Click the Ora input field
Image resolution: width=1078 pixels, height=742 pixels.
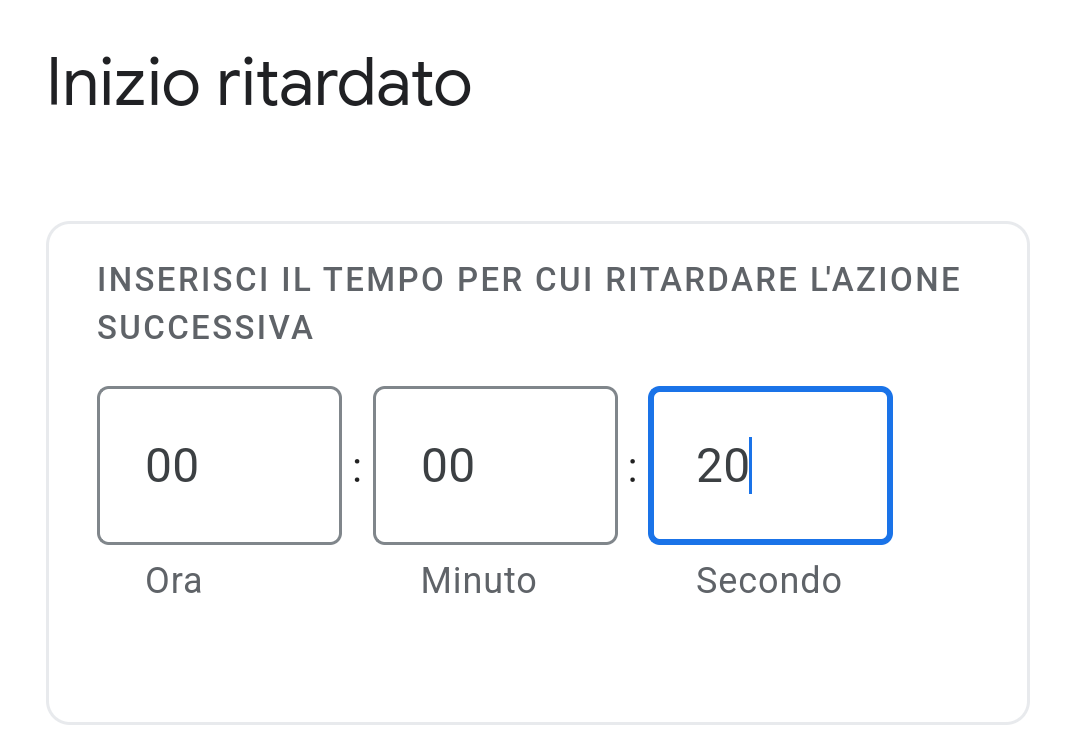point(219,465)
